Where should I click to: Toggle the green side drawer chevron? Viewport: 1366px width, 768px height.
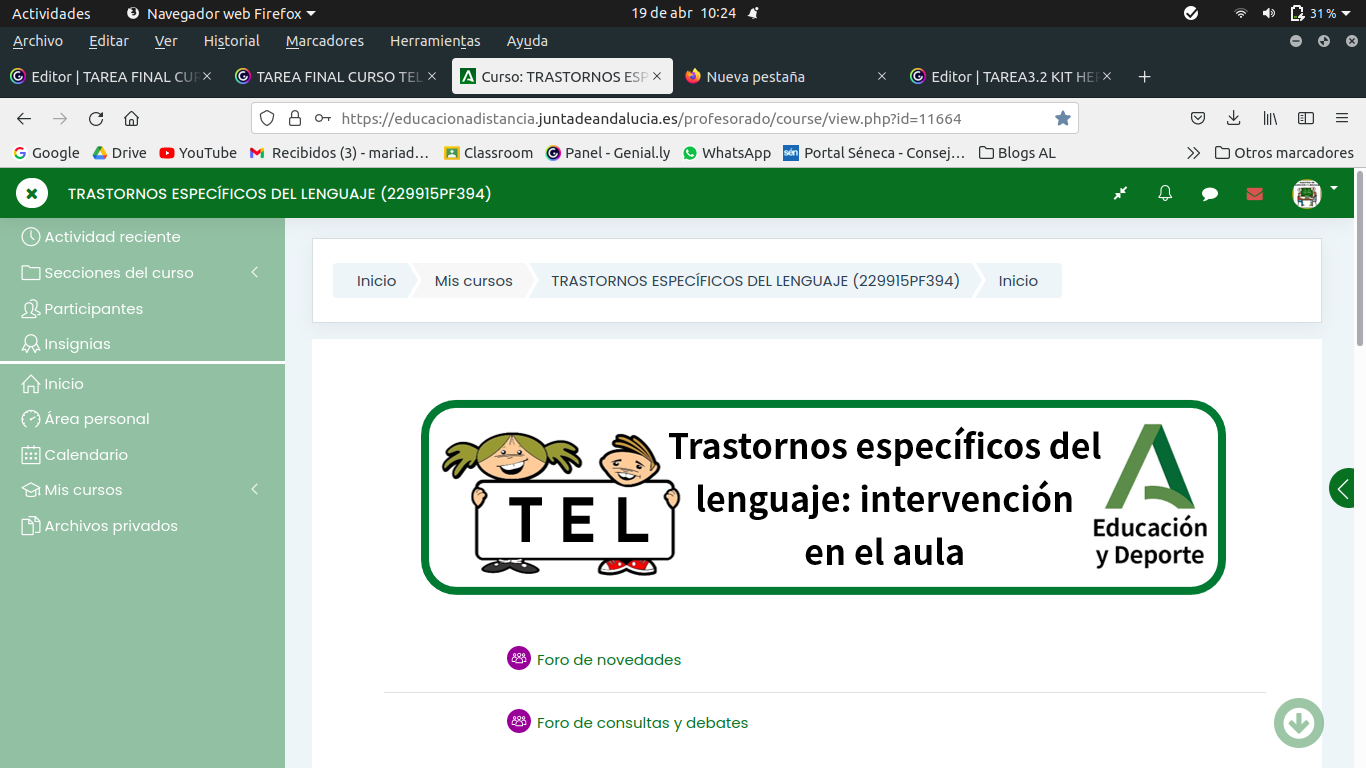point(1341,488)
